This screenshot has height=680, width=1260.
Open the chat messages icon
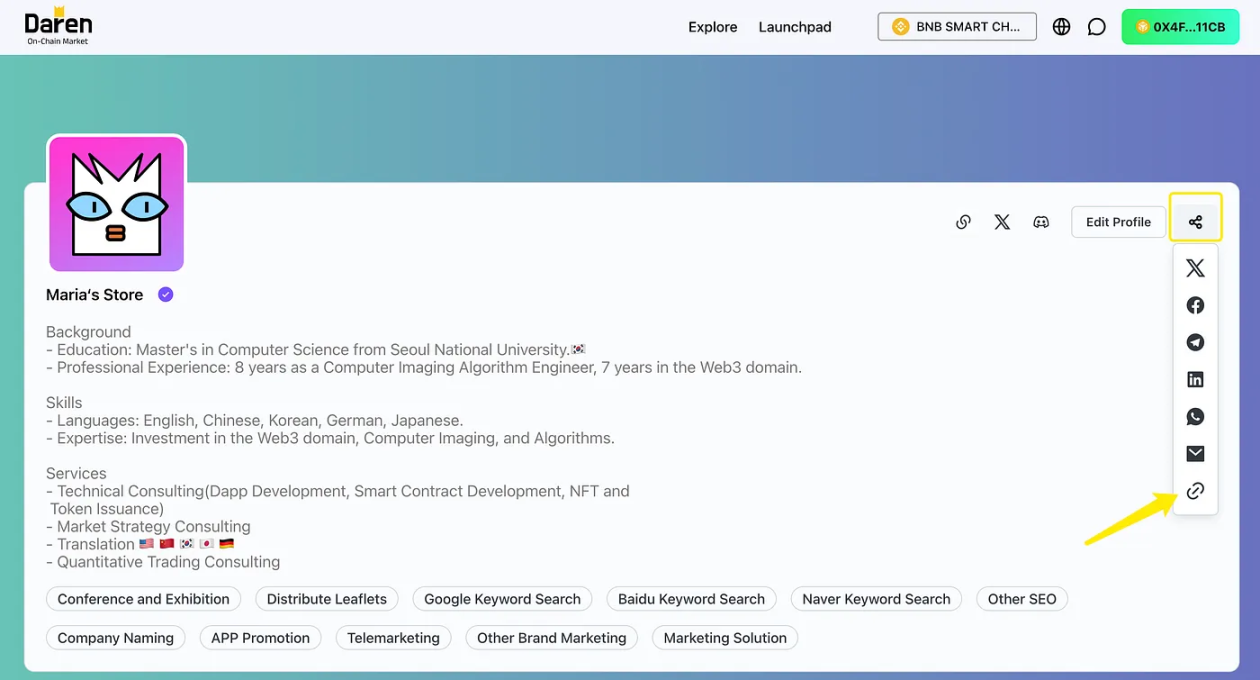pos(1097,27)
